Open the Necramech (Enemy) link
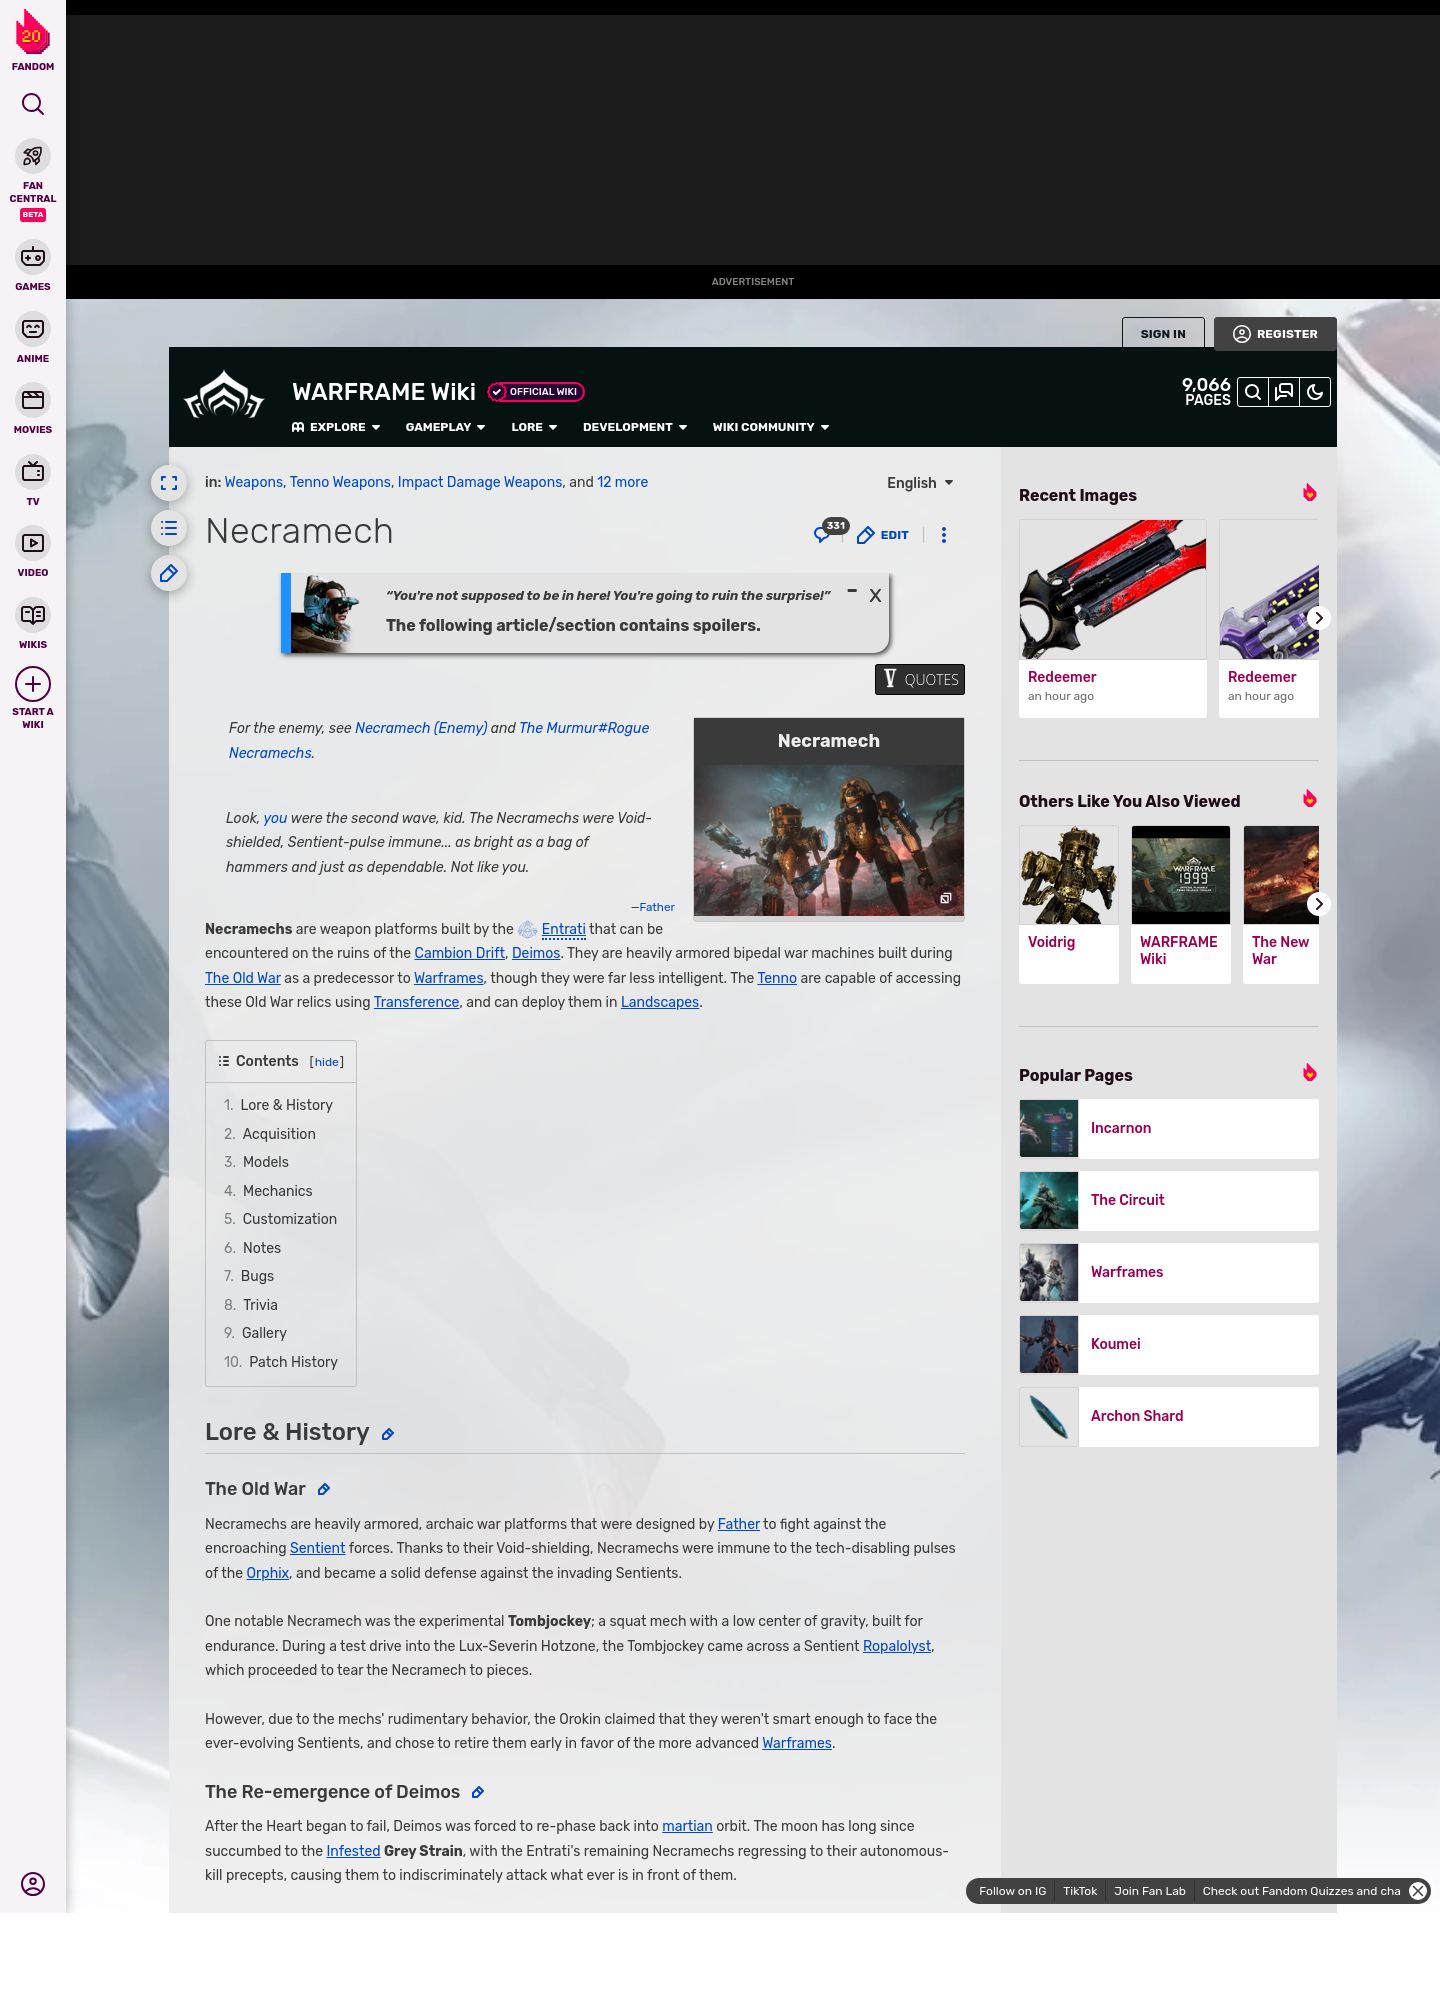Viewport: 1440px width, 2000px height. [421, 728]
